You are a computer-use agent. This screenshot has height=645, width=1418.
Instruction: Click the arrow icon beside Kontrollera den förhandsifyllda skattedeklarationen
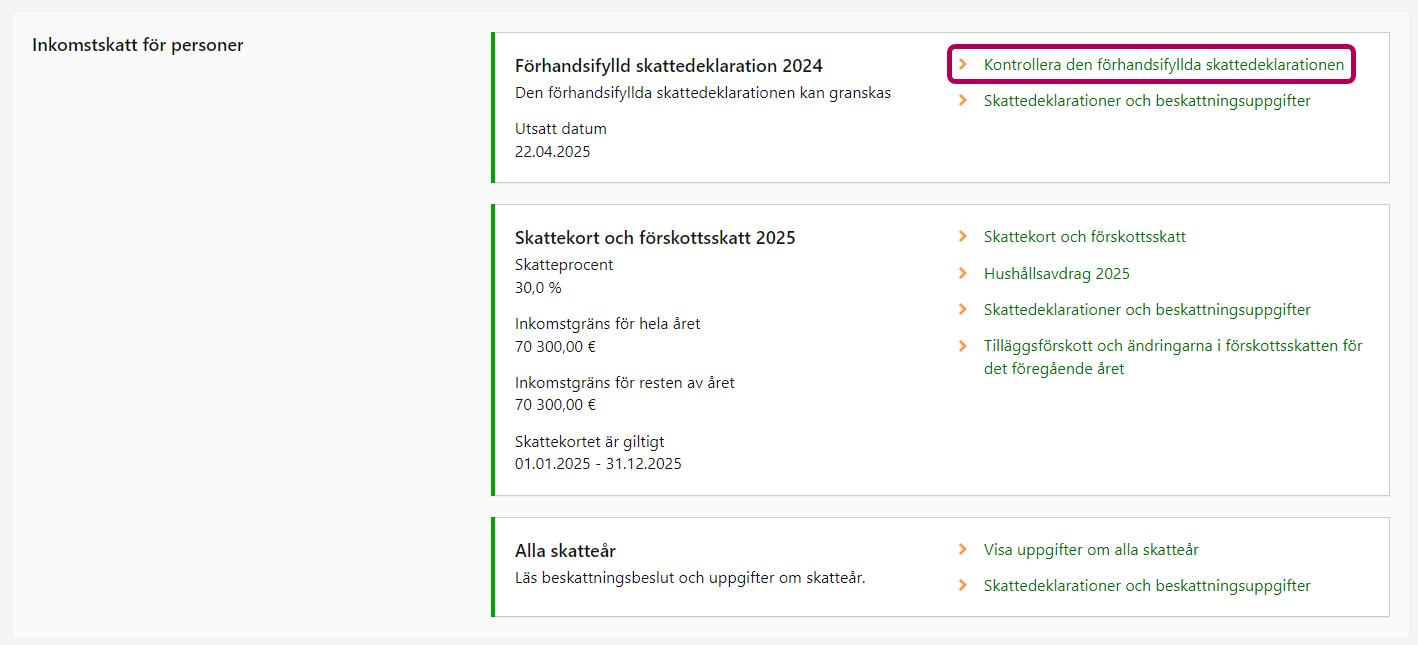click(x=963, y=64)
